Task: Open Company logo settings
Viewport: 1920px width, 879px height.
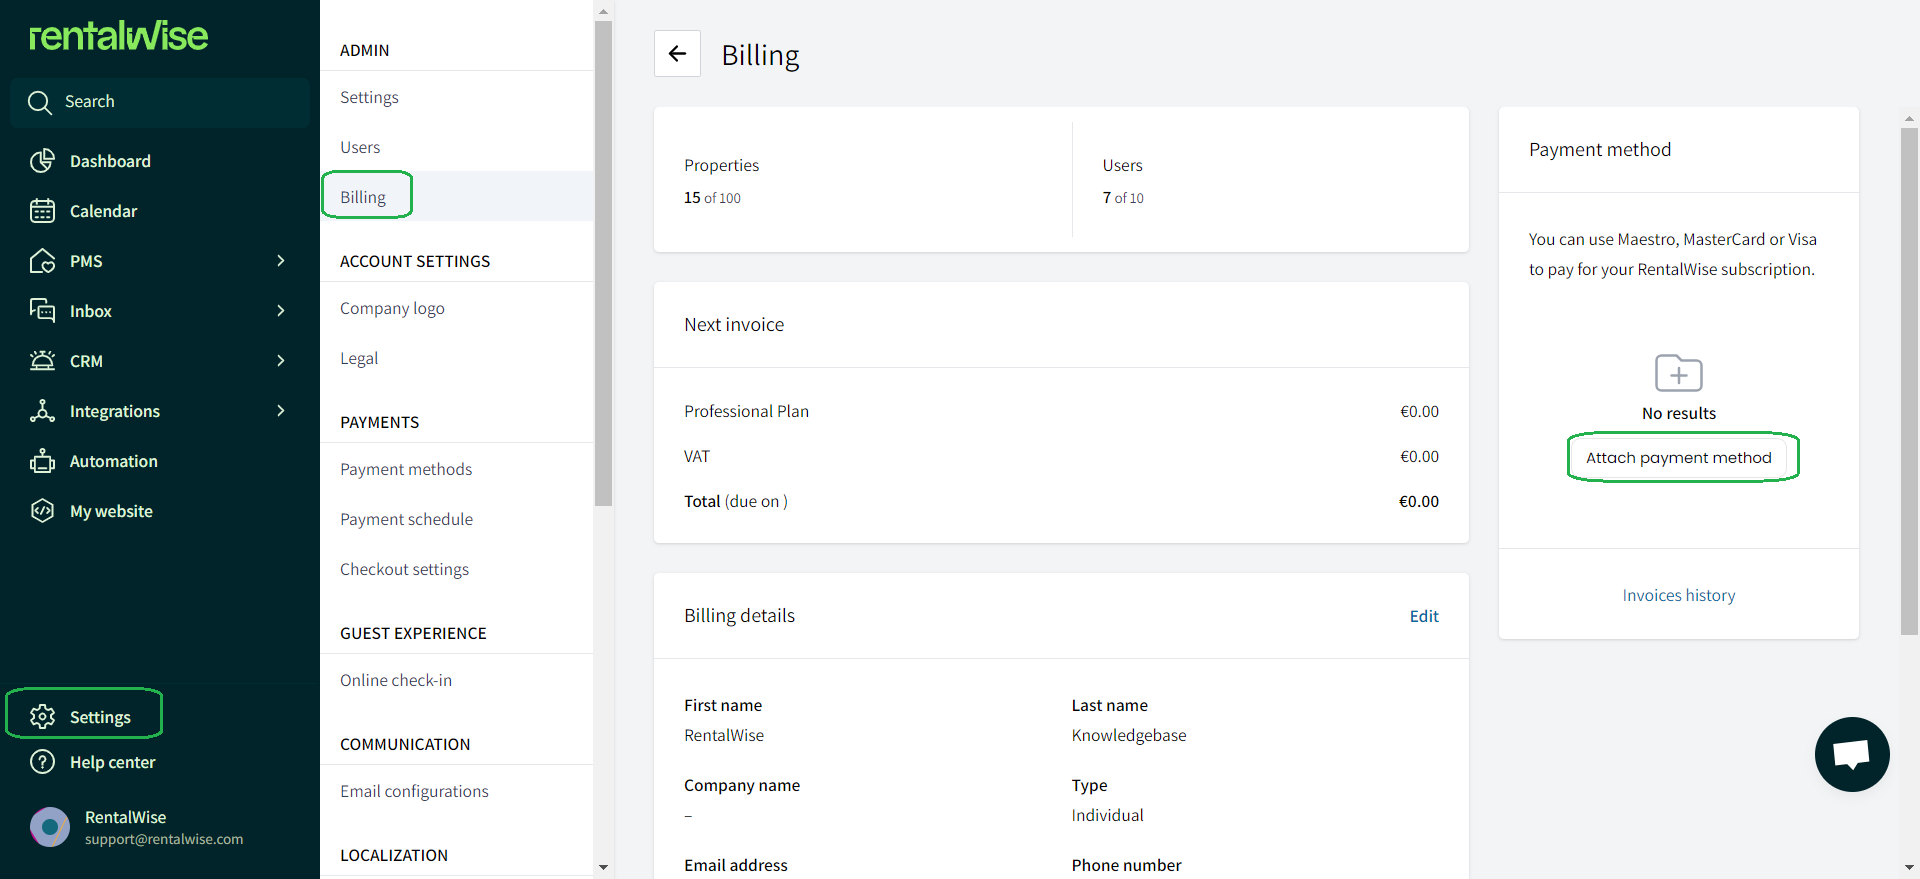Action: [x=392, y=308]
